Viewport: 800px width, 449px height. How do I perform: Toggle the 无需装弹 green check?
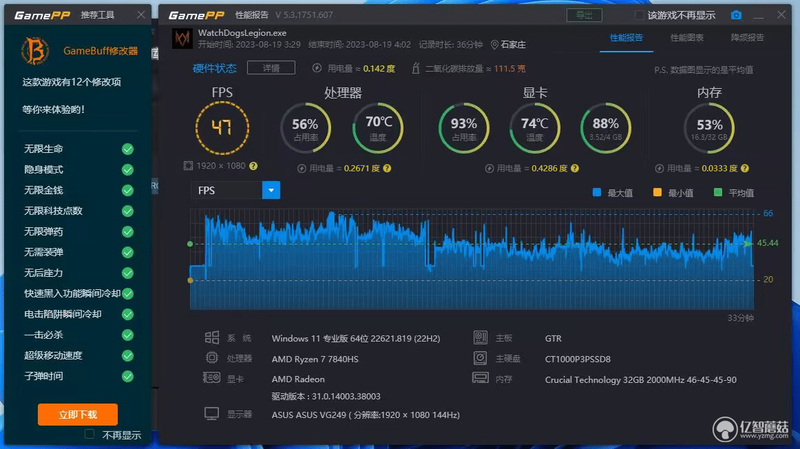pyautogui.click(x=128, y=253)
